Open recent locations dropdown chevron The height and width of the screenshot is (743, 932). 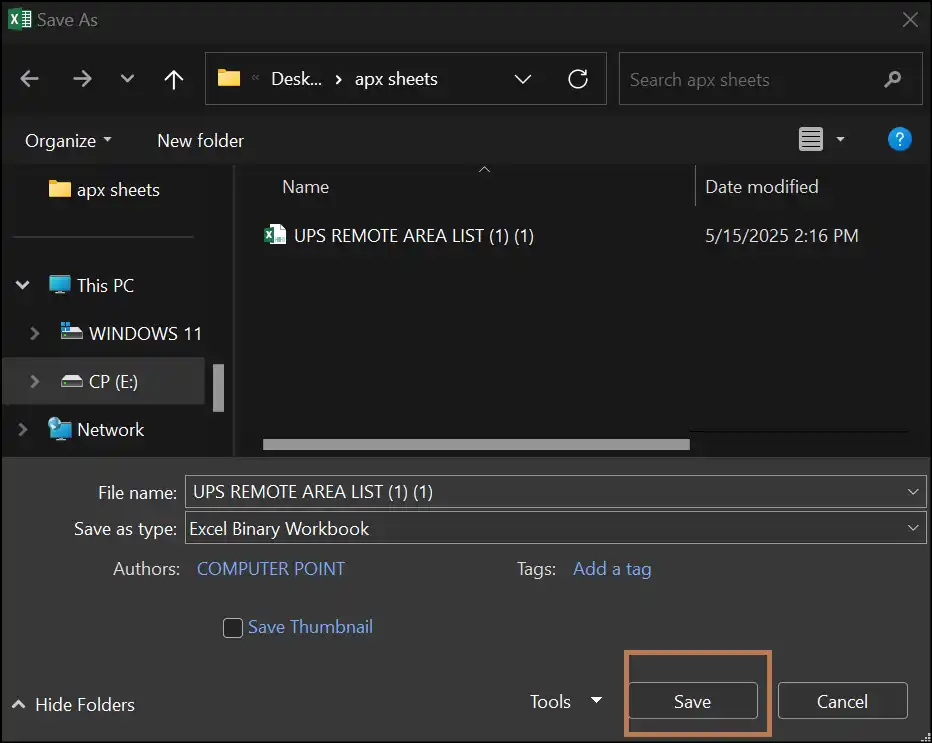coord(127,78)
